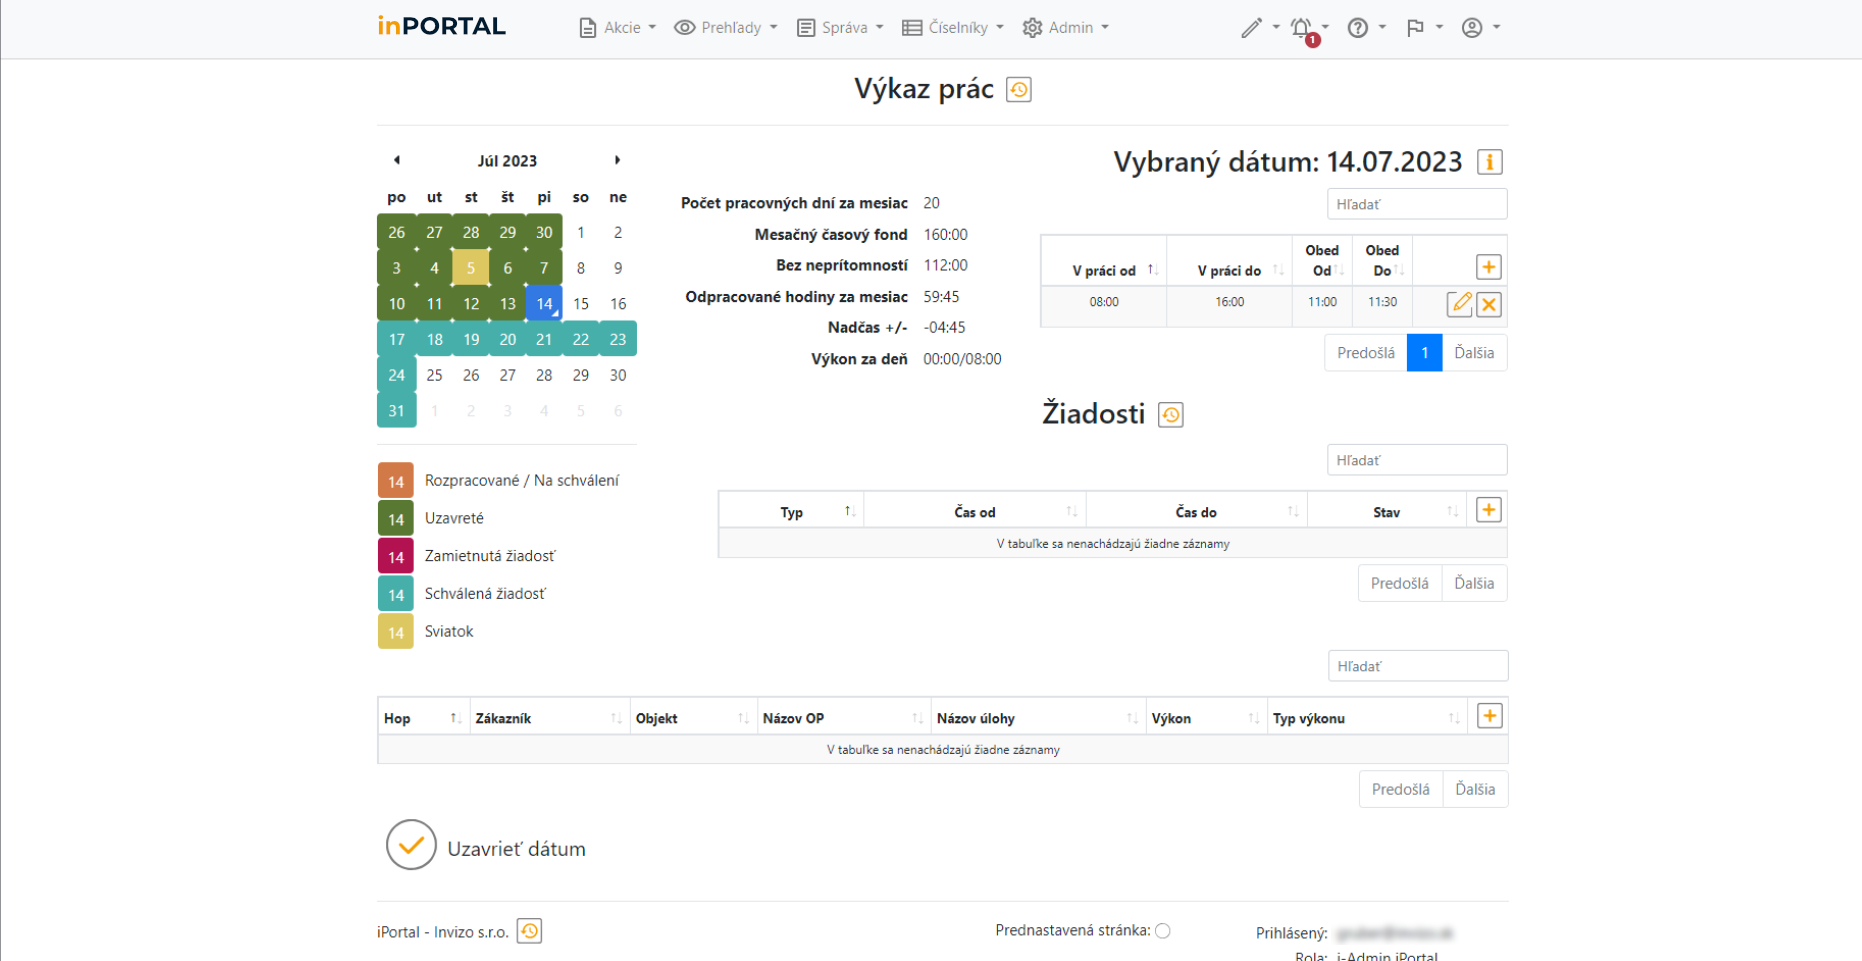The image size is (1862, 961).
Task: Click the Uzavrieť dátum label
Action: pyautogui.click(x=516, y=849)
